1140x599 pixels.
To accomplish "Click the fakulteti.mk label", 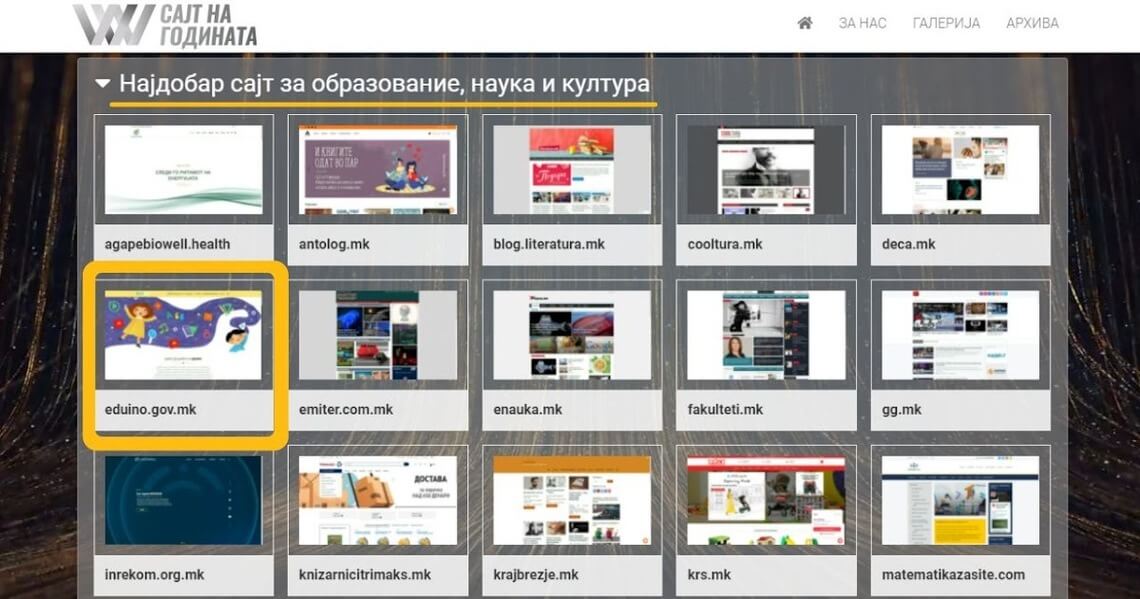I will 725,410.
